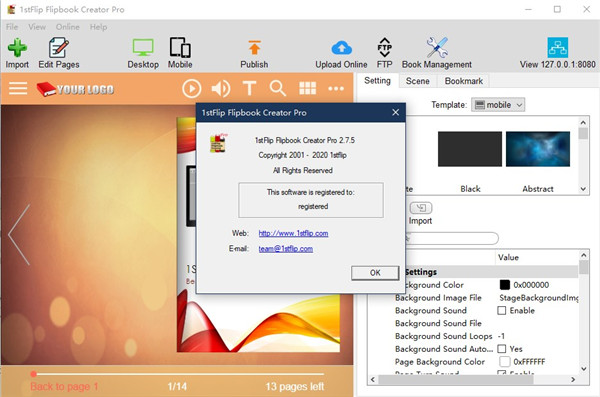The width and height of the screenshot is (600, 397).
Task: Switch to the Setting tab
Action: tap(377, 81)
